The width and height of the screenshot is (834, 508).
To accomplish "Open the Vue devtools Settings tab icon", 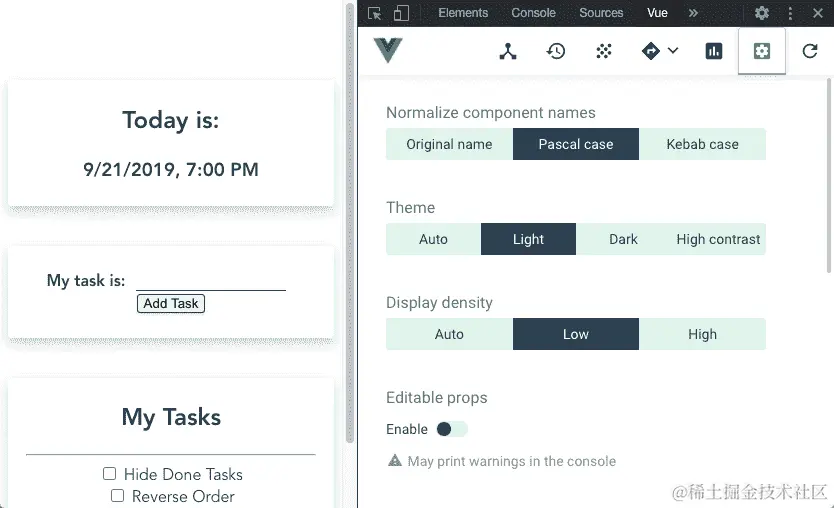I will click(762, 51).
